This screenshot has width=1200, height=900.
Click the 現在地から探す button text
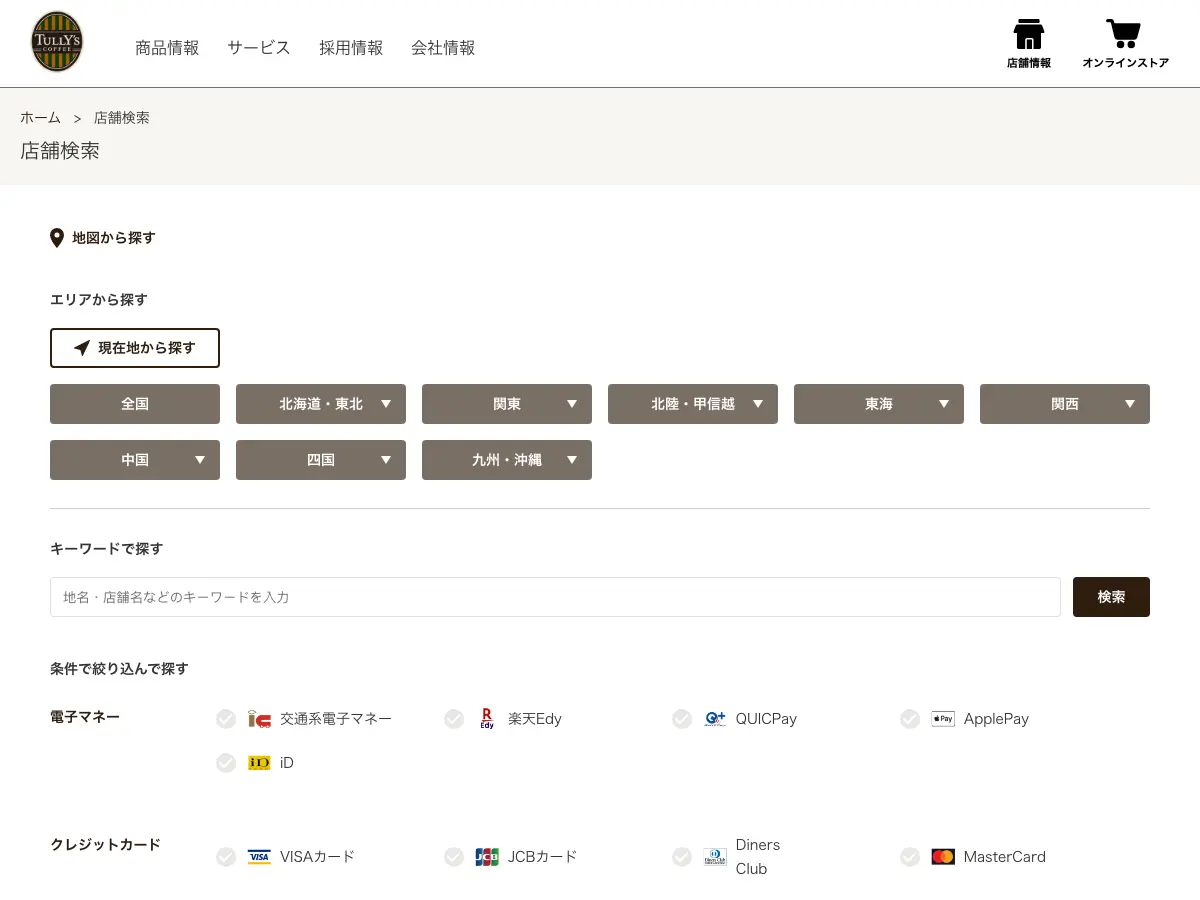tap(147, 348)
